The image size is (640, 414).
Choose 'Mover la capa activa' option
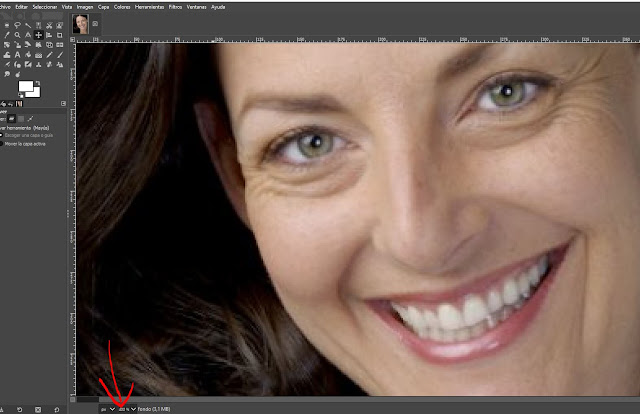tap(22, 144)
